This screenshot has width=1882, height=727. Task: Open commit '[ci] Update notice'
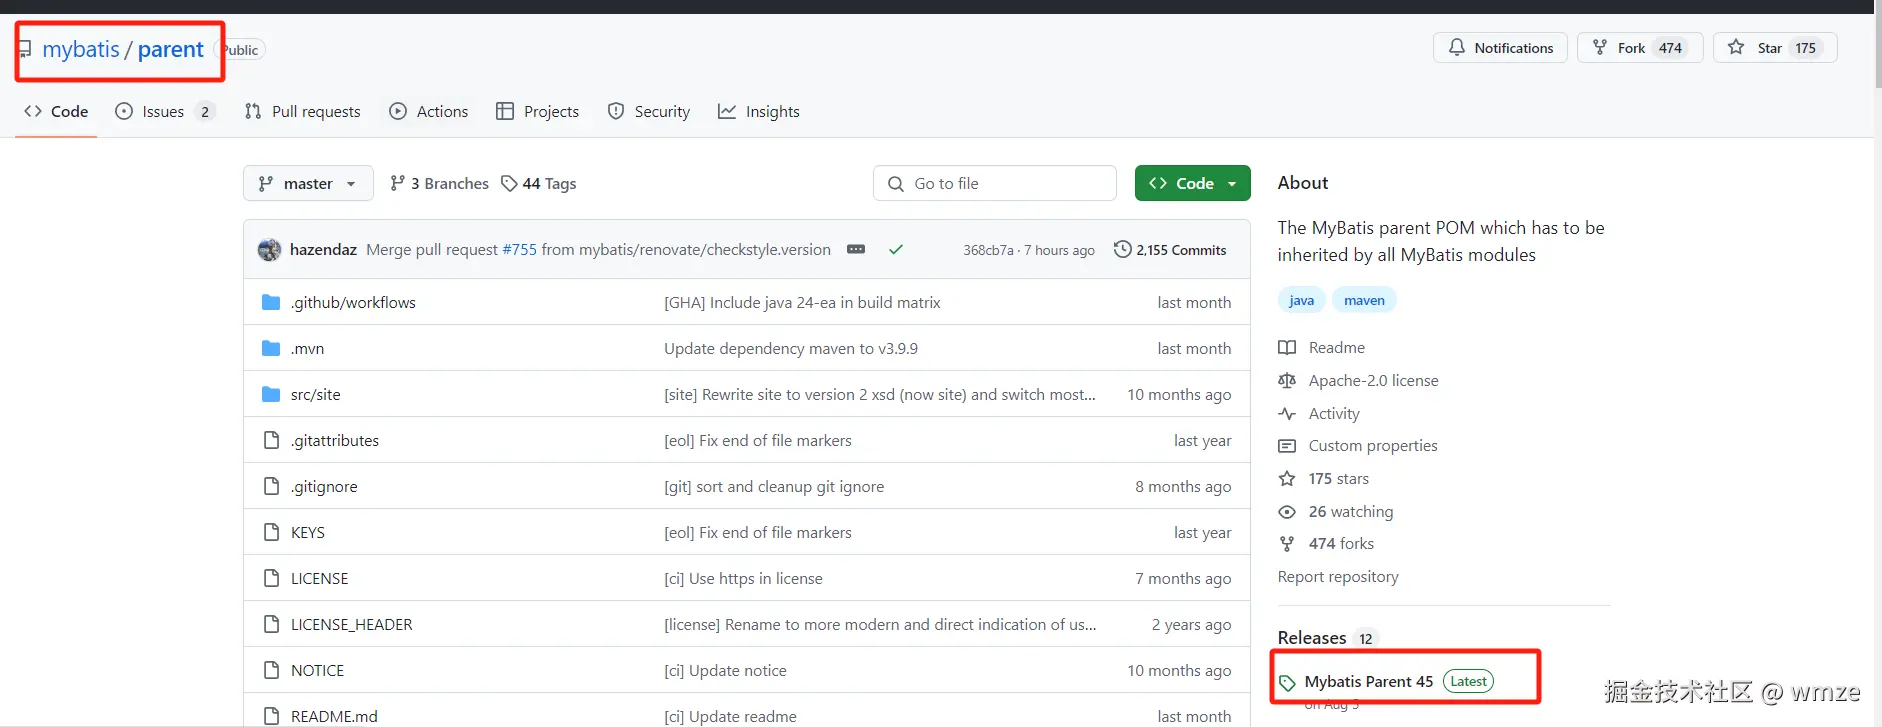coord(725,670)
